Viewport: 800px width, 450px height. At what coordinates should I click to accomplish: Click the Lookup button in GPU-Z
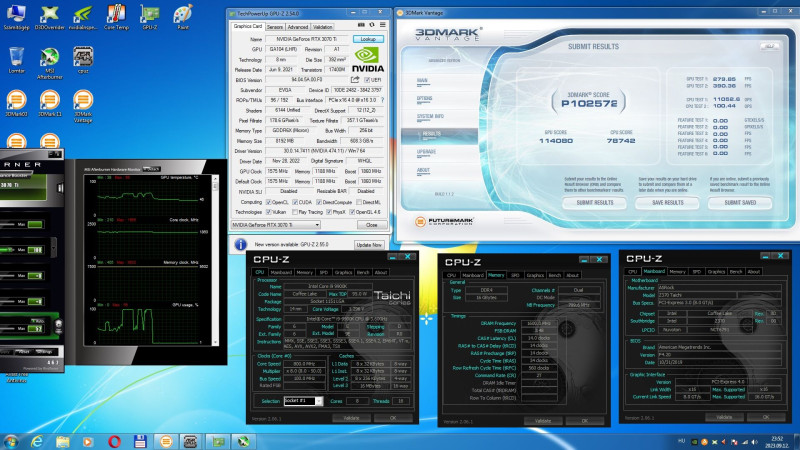coord(368,39)
